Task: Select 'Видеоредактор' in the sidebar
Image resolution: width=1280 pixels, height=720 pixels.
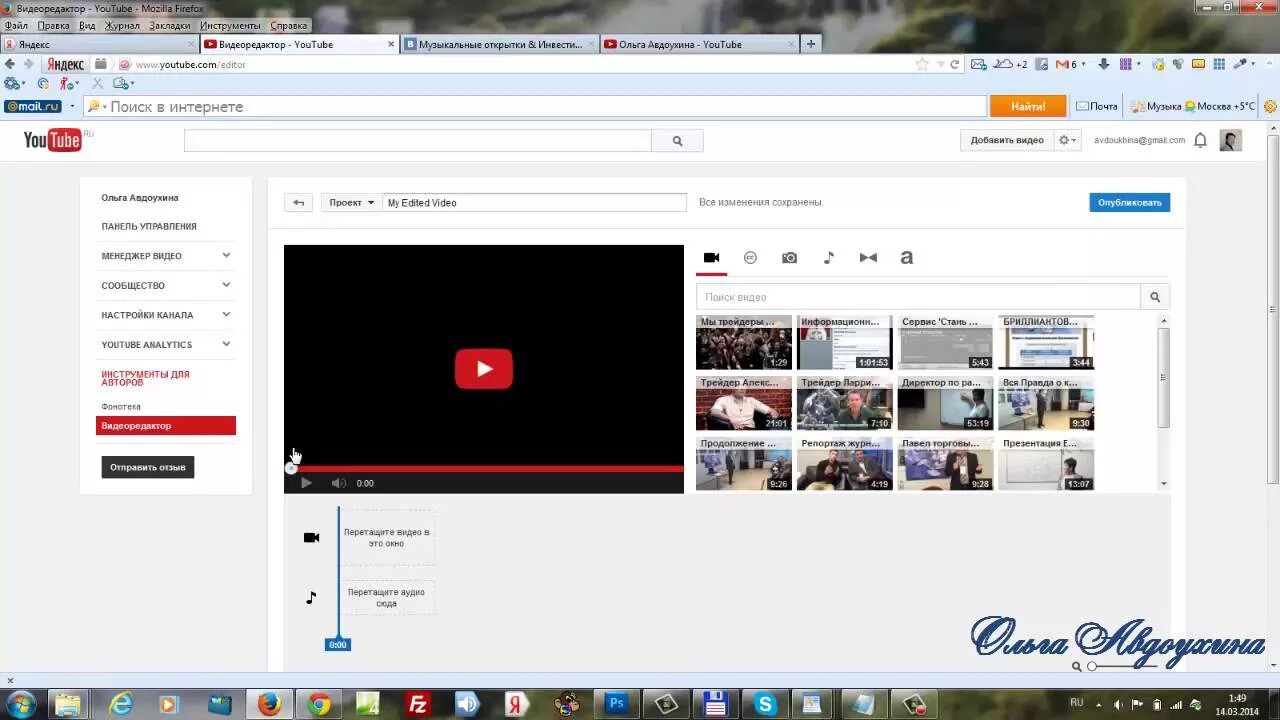Action: (166, 426)
